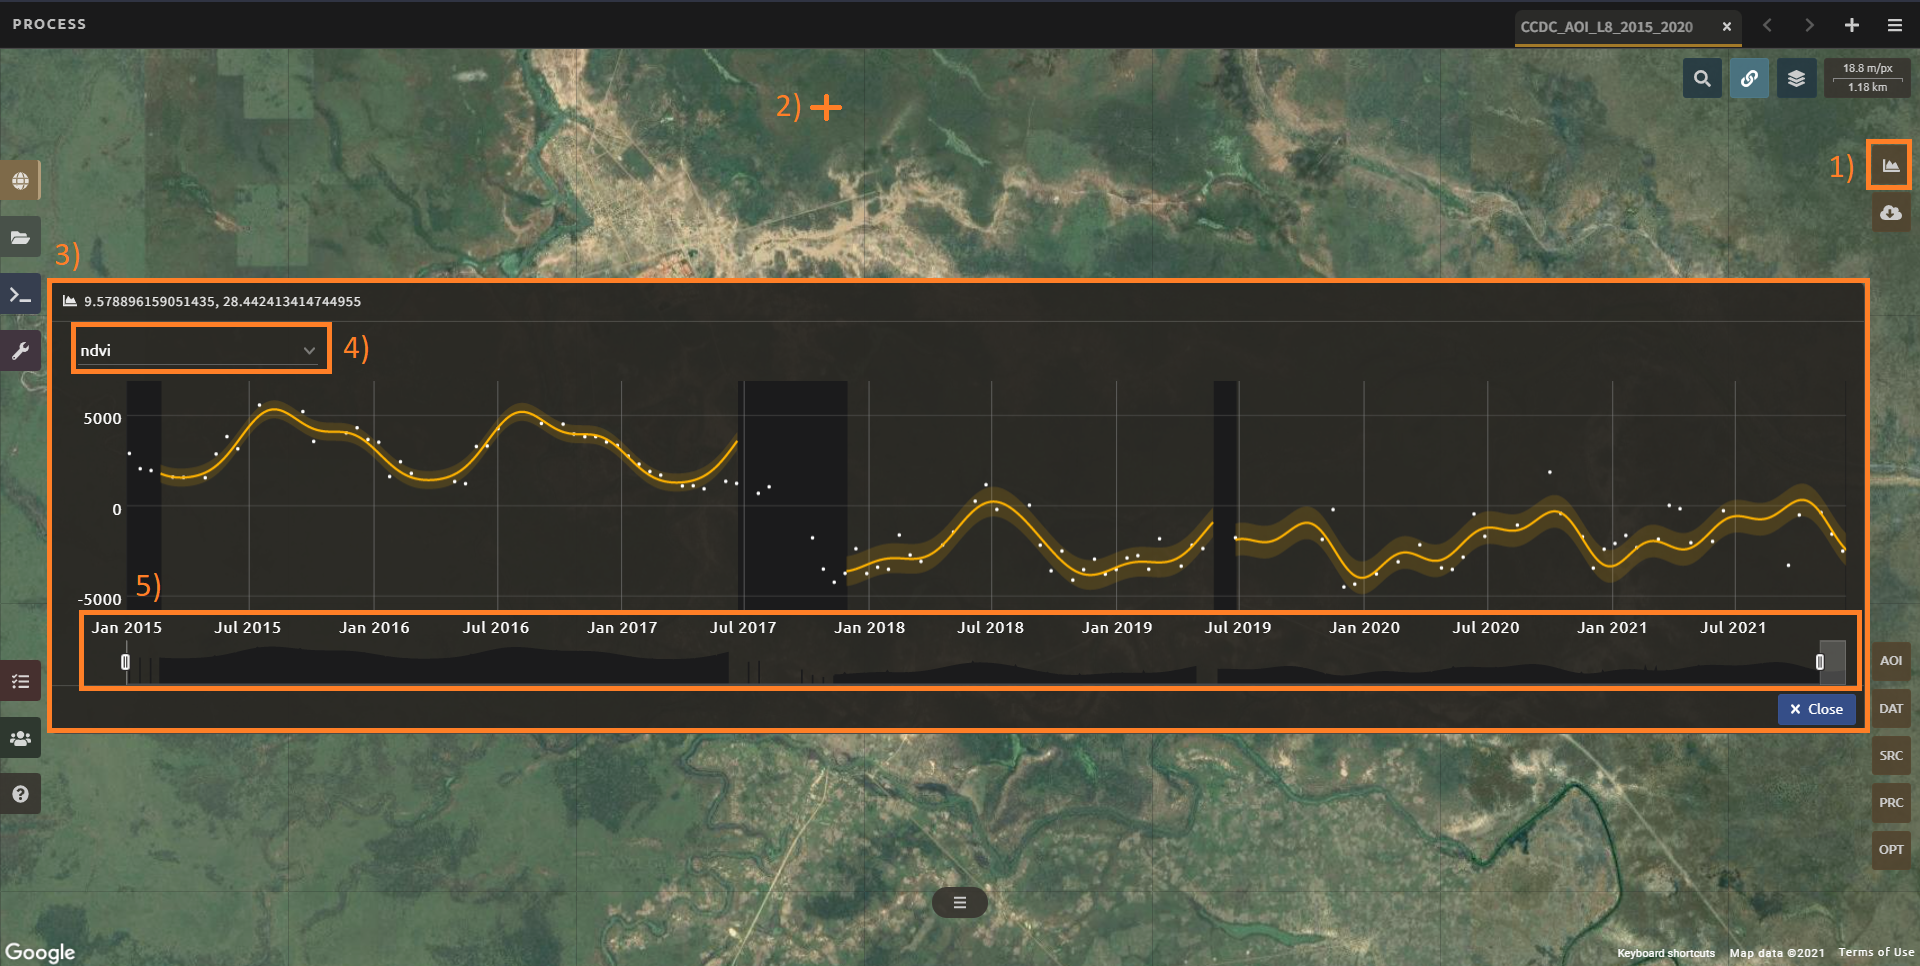Open the map search tool
1920x966 pixels.
click(x=1701, y=78)
